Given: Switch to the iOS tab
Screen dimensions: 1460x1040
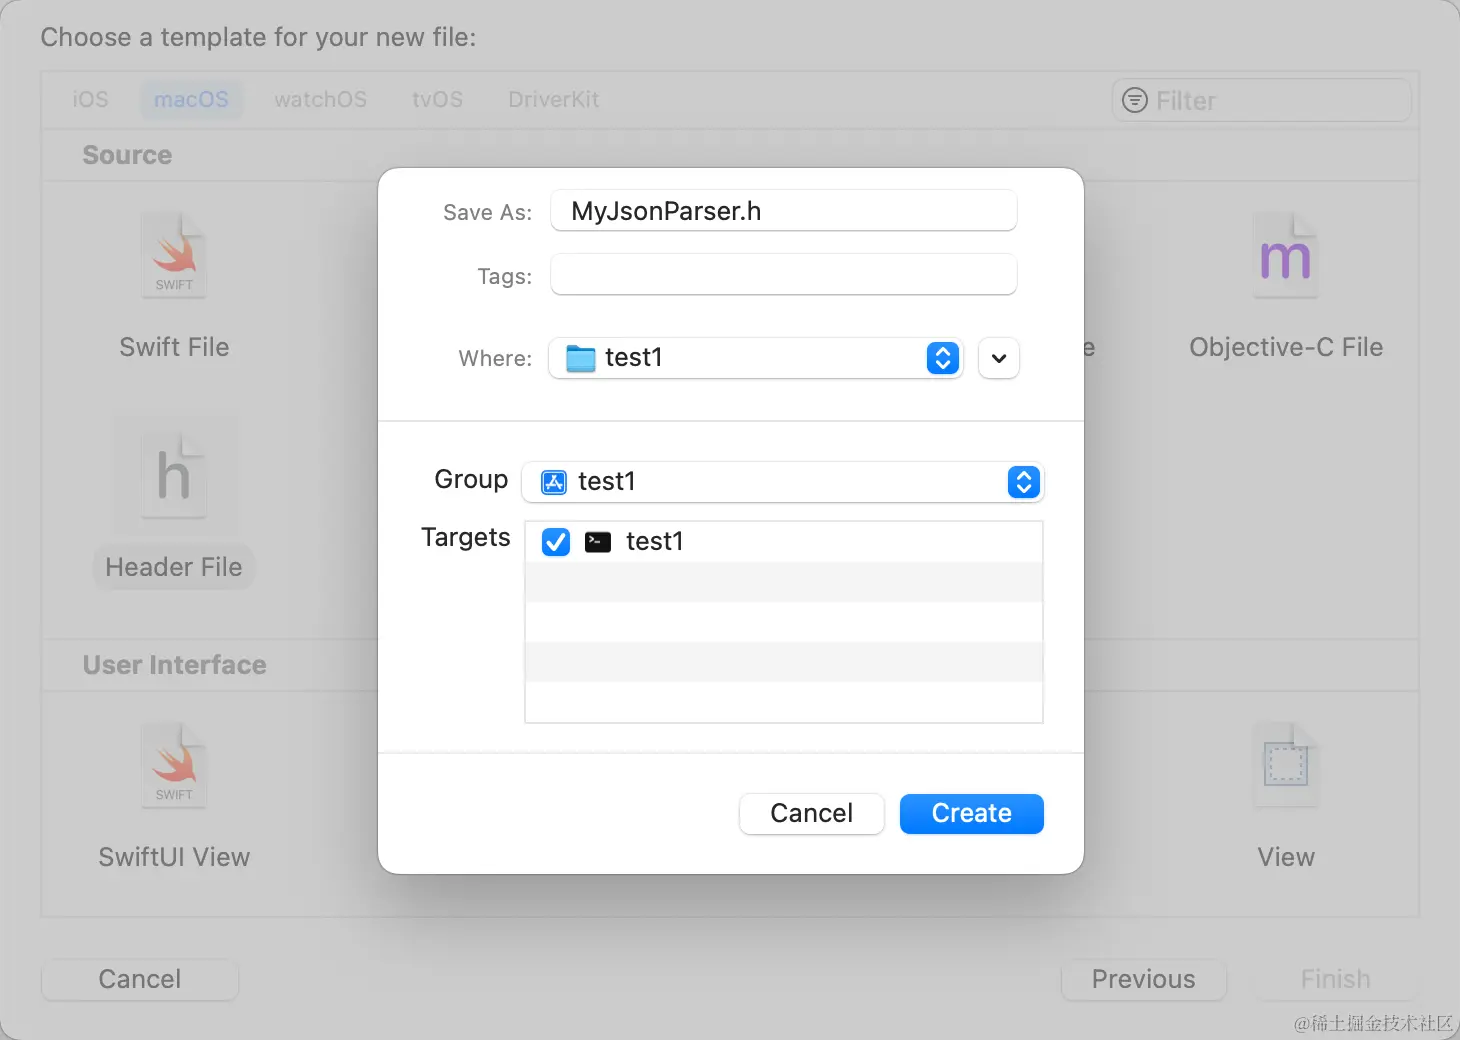Looking at the screenshot, I should [90, 100].
